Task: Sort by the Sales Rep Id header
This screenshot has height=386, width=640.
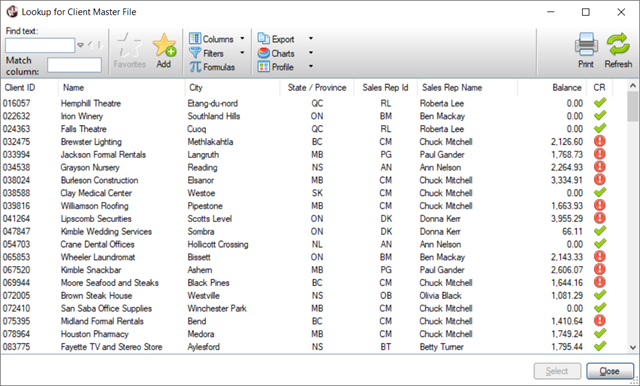Action: click(x=385, y=87)
